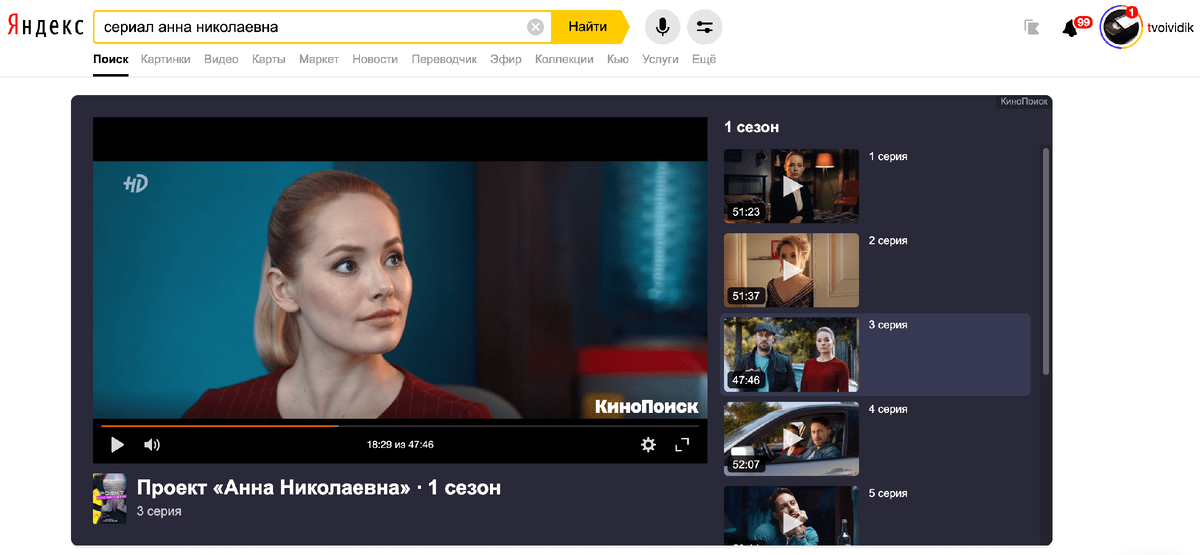Open the Услуги tab

(660, 59)
